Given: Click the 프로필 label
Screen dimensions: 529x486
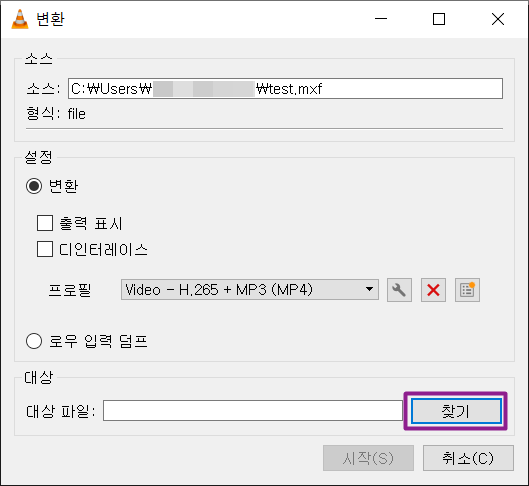Looking at the screenshot, I should click(x=70, y=290).
